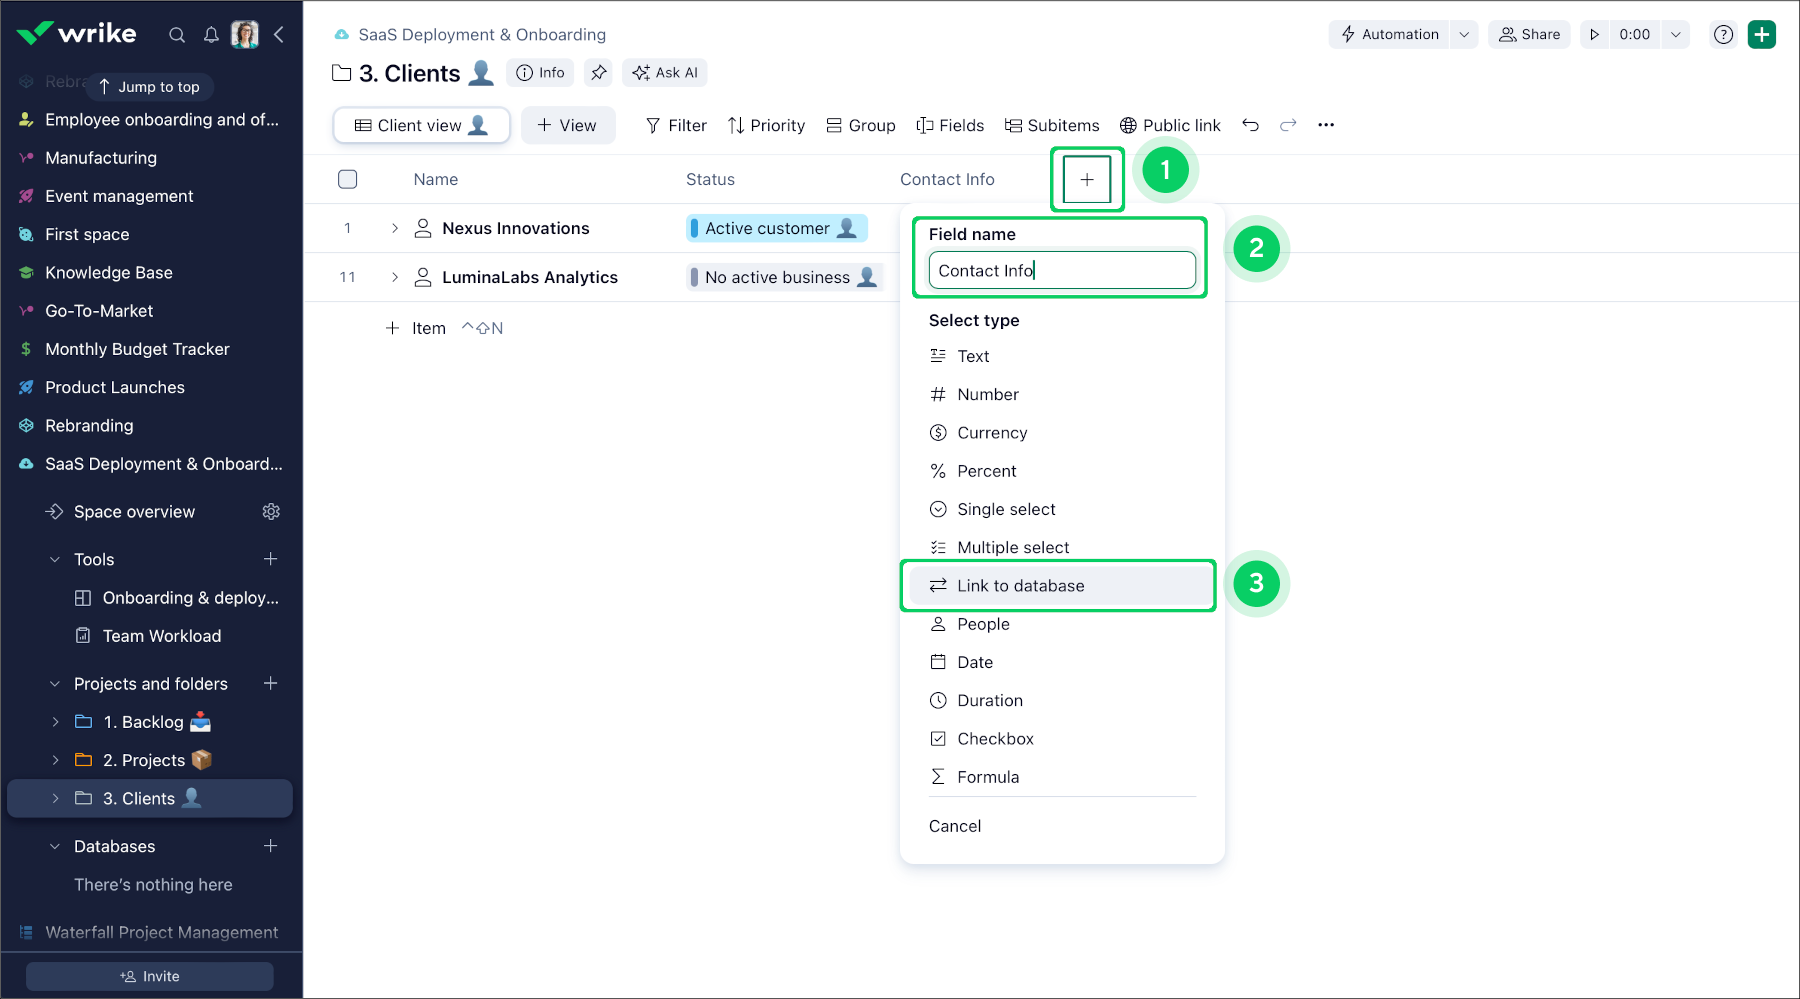Switch to the Team Workload tool

160,635
